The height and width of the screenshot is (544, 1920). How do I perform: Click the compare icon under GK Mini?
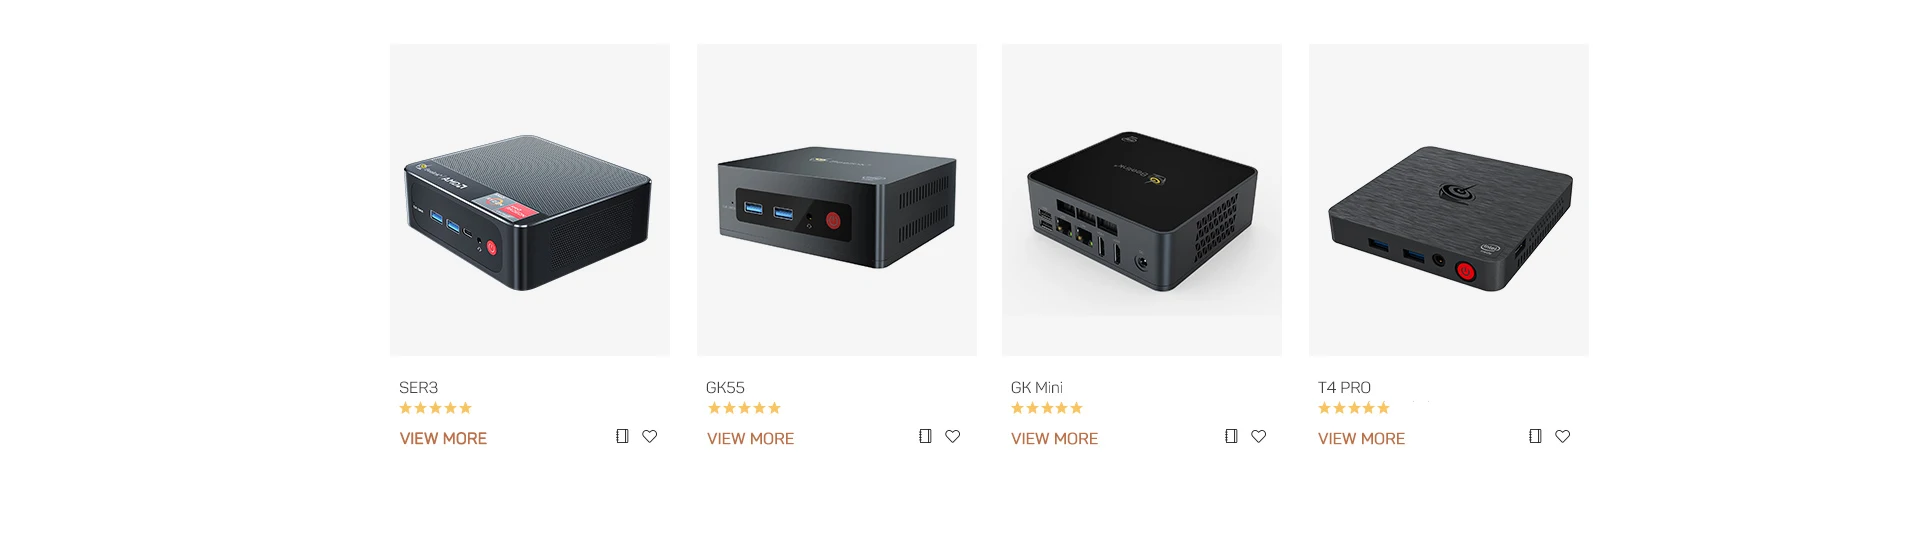pos(1231,436)
